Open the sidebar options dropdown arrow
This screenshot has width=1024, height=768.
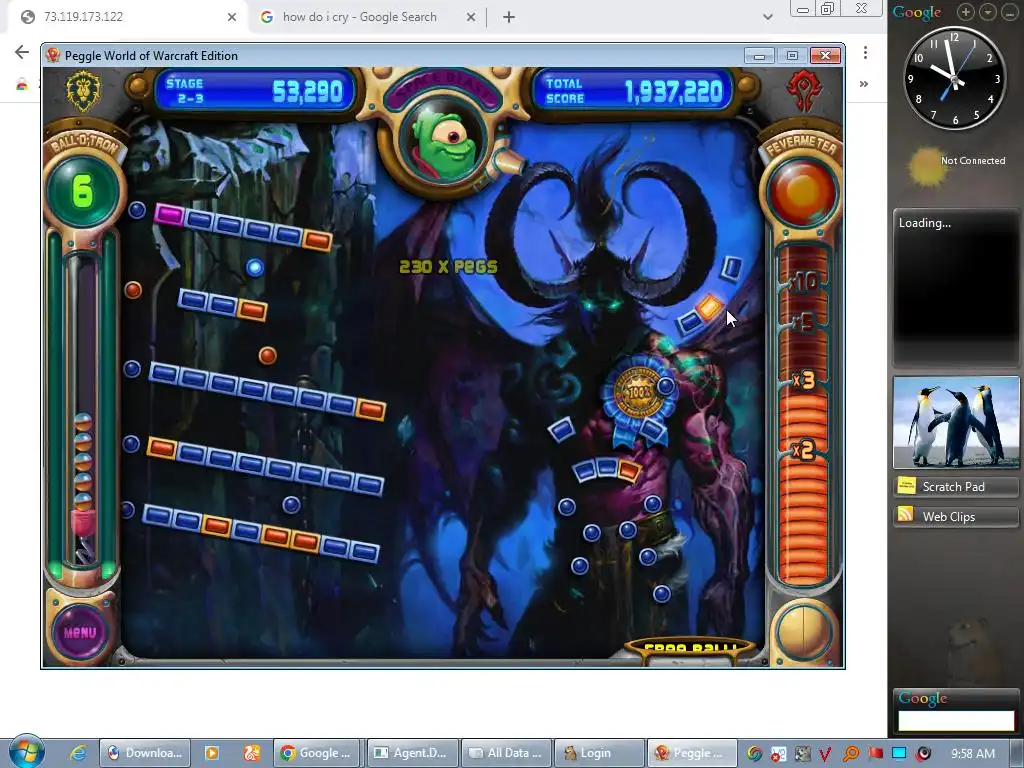click(988, 12)
